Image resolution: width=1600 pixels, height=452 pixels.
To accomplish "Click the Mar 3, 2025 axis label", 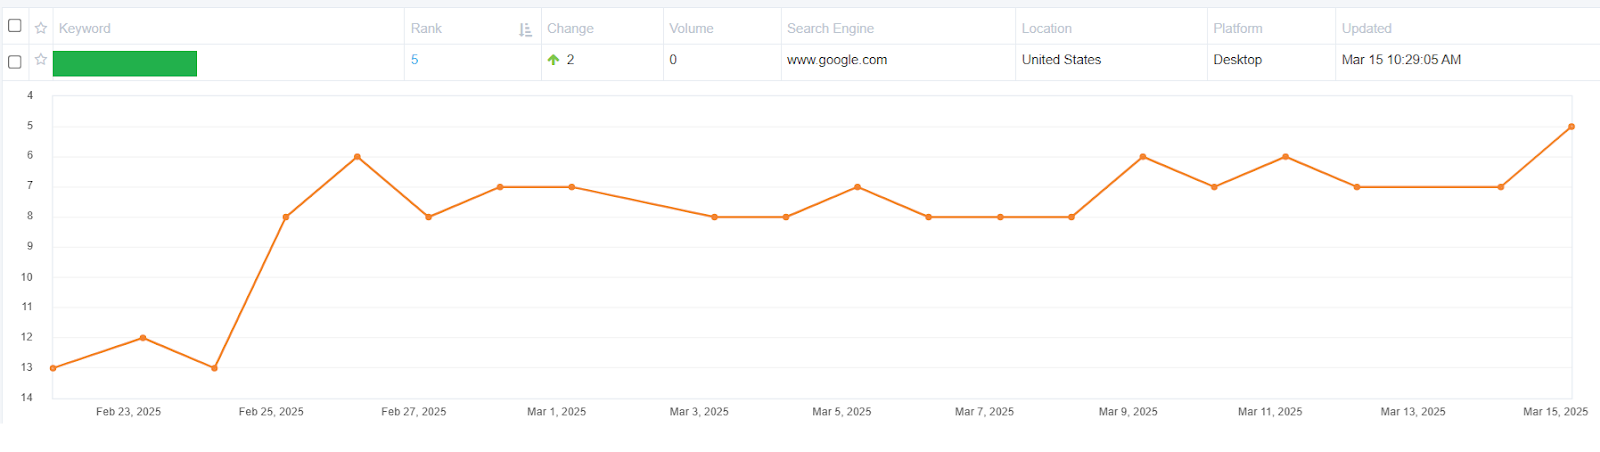I will point(699,412).
